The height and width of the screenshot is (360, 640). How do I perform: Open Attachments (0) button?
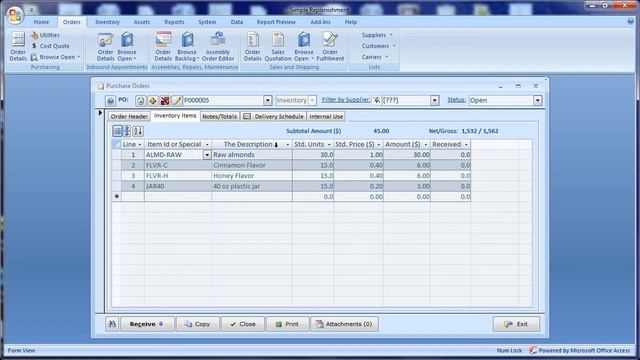(x=344, y=324)
